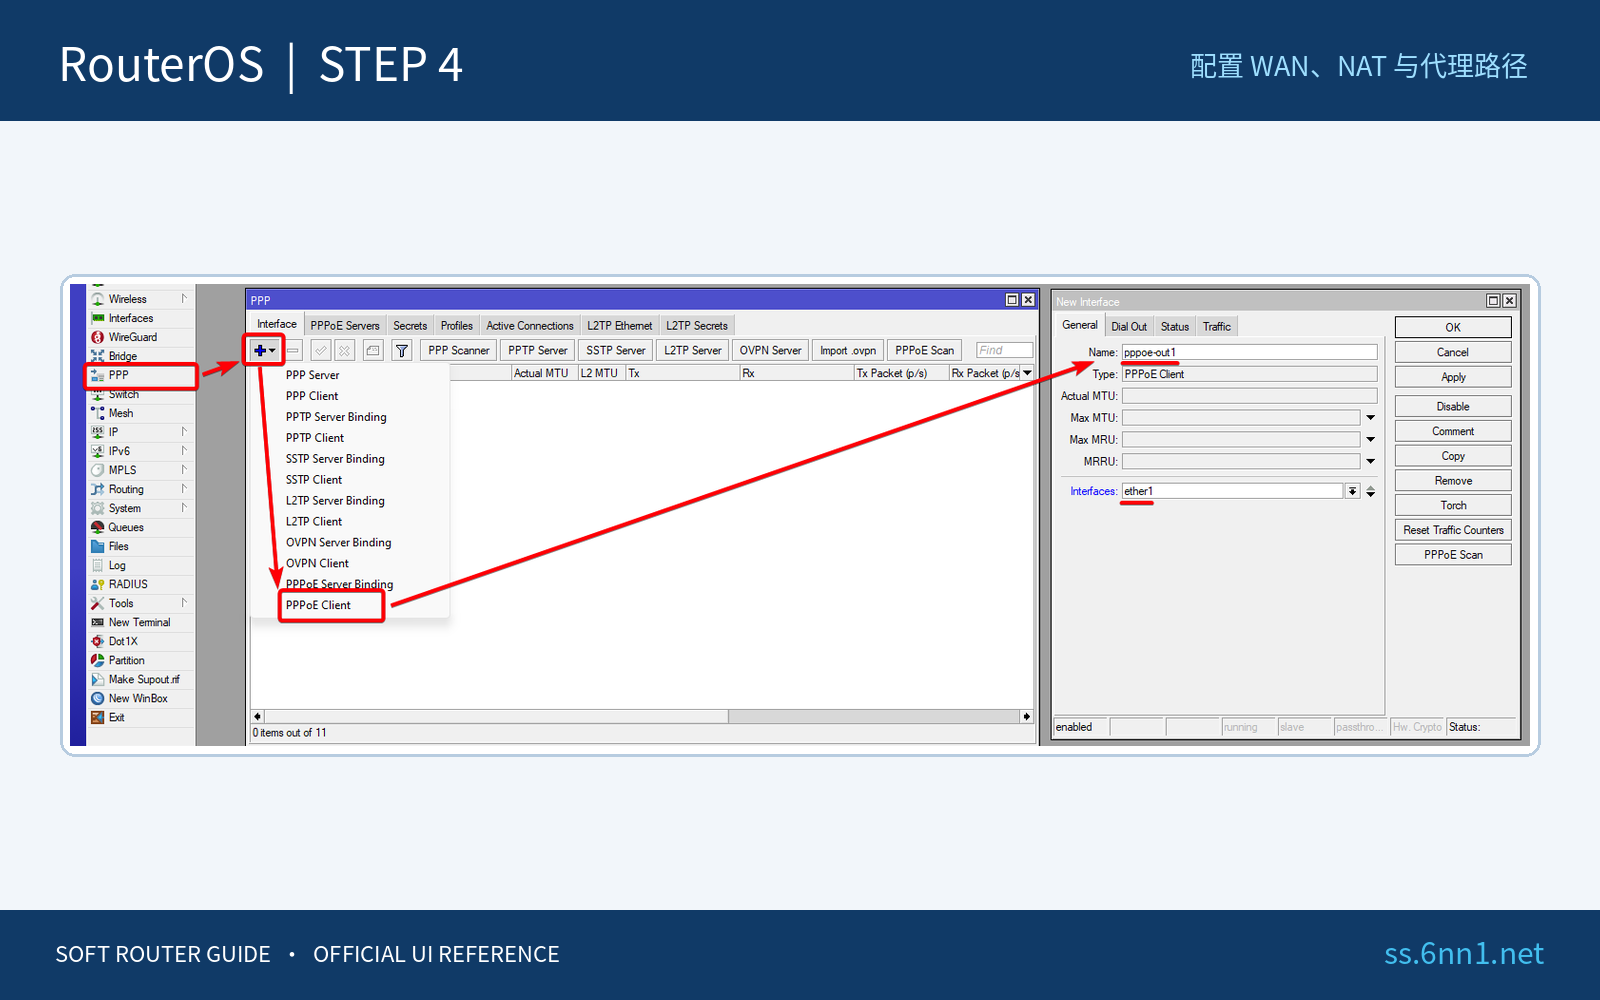
Task: Click the Apply button
Action: tap(1453, 377)
